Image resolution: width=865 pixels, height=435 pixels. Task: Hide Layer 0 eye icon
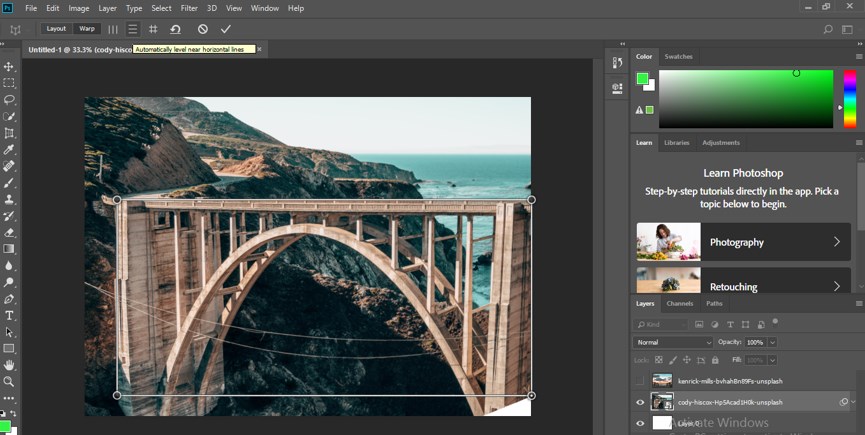coord(640,423)
